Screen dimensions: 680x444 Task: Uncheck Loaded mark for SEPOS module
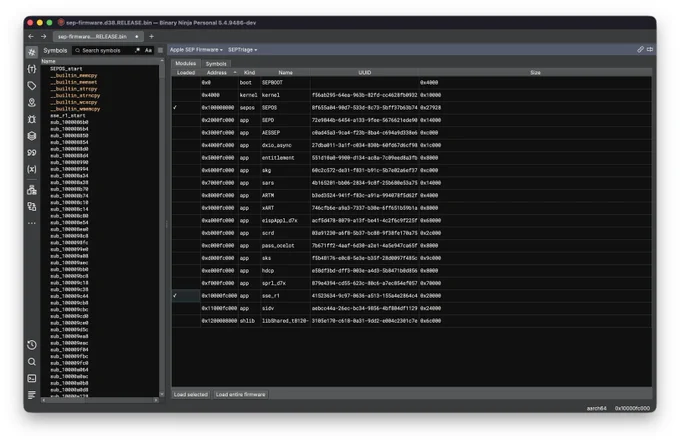click(x=175, y=108)
